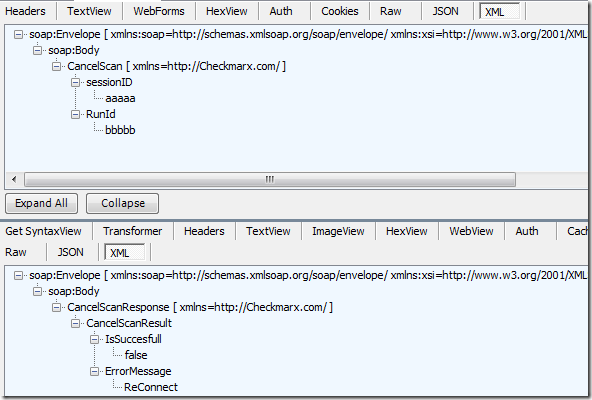The height and width of the screenshot is (400, 592).
Task: Select the response JSON tab
Action: click(71, 252)
